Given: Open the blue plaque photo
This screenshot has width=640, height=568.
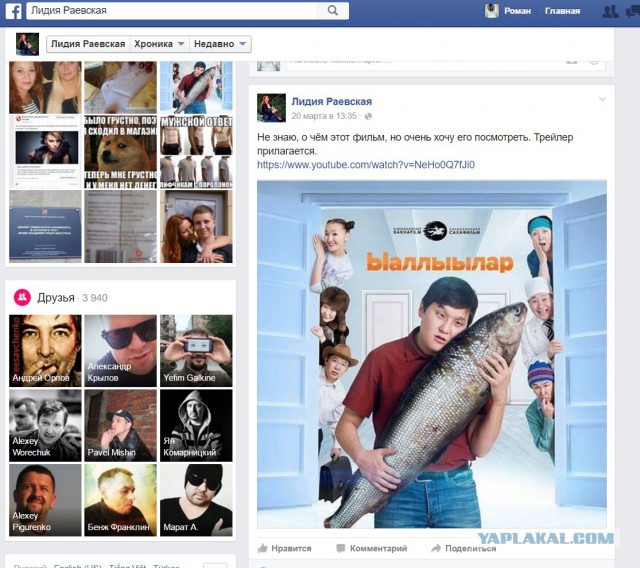Looking at the screenshot, I should 45,227.
